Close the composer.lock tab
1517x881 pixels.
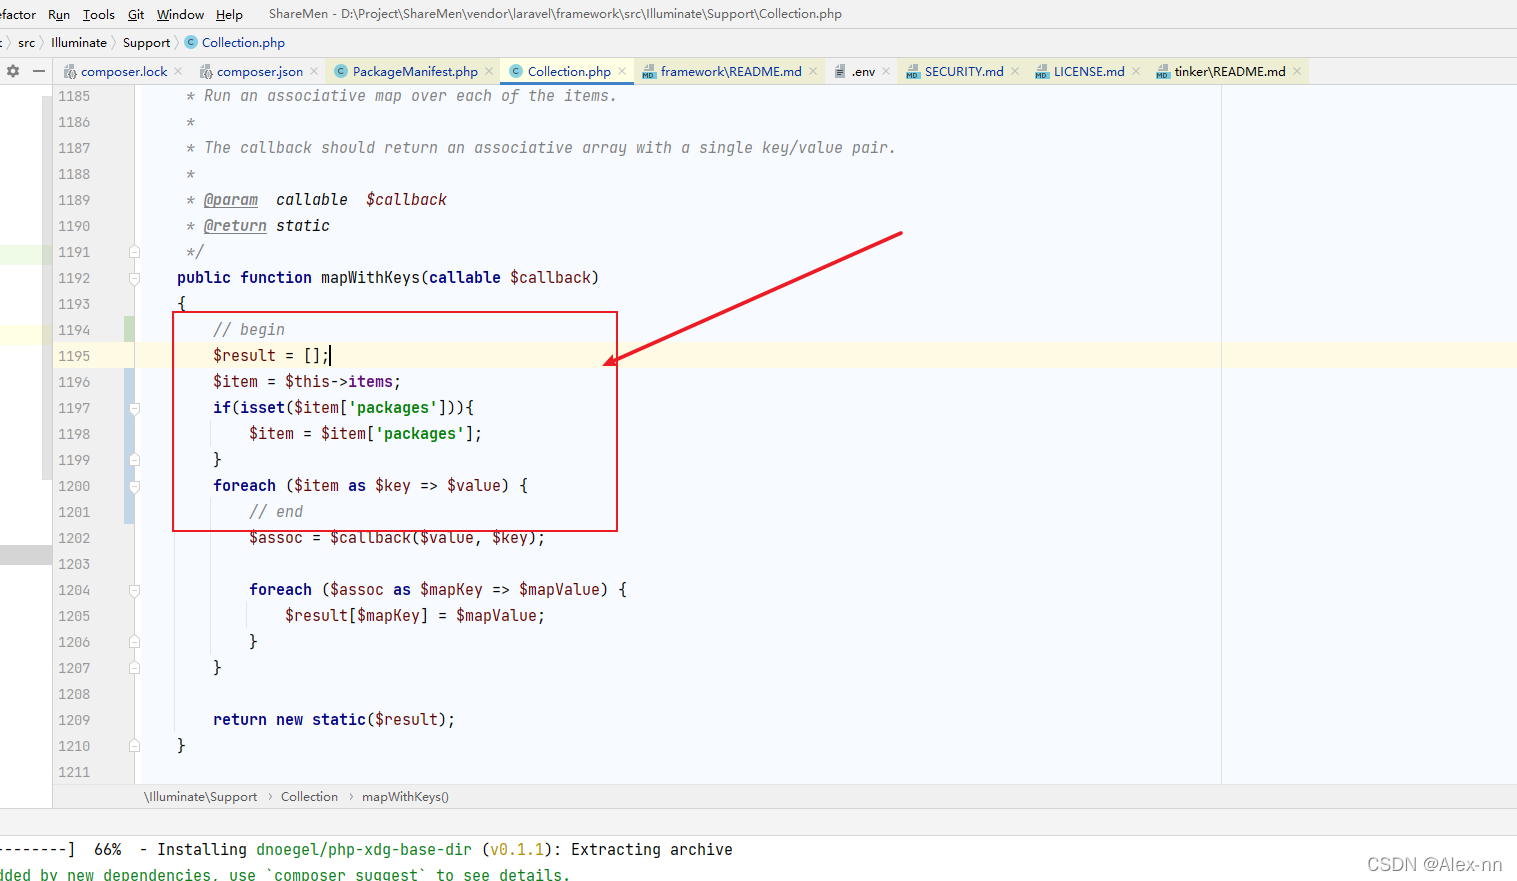[x=178, y=71]
